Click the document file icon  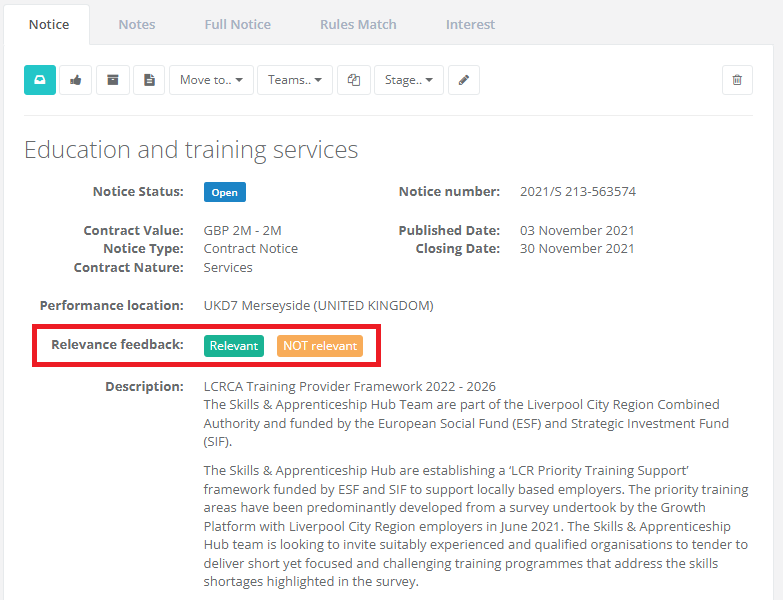click(149, 80)
